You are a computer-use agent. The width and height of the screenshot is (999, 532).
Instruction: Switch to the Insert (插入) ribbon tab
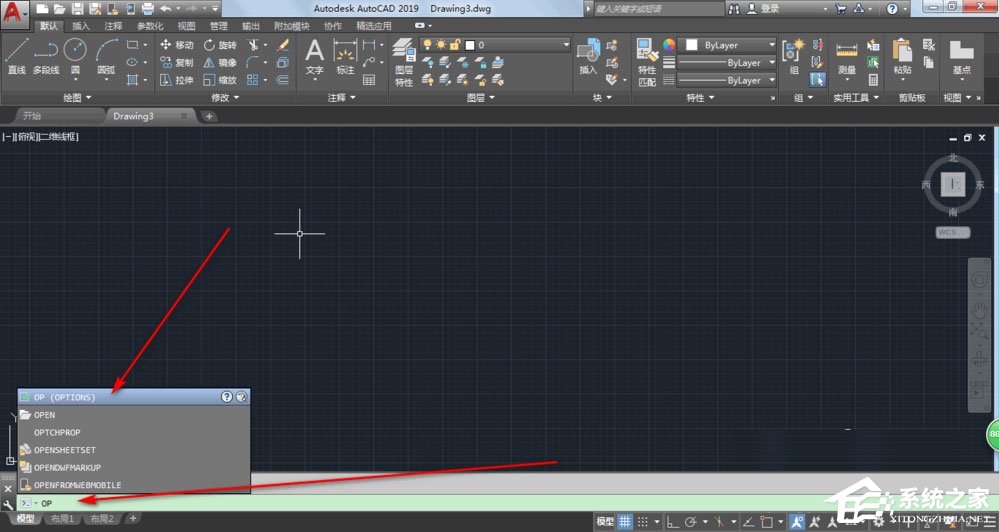click(81, 26)
